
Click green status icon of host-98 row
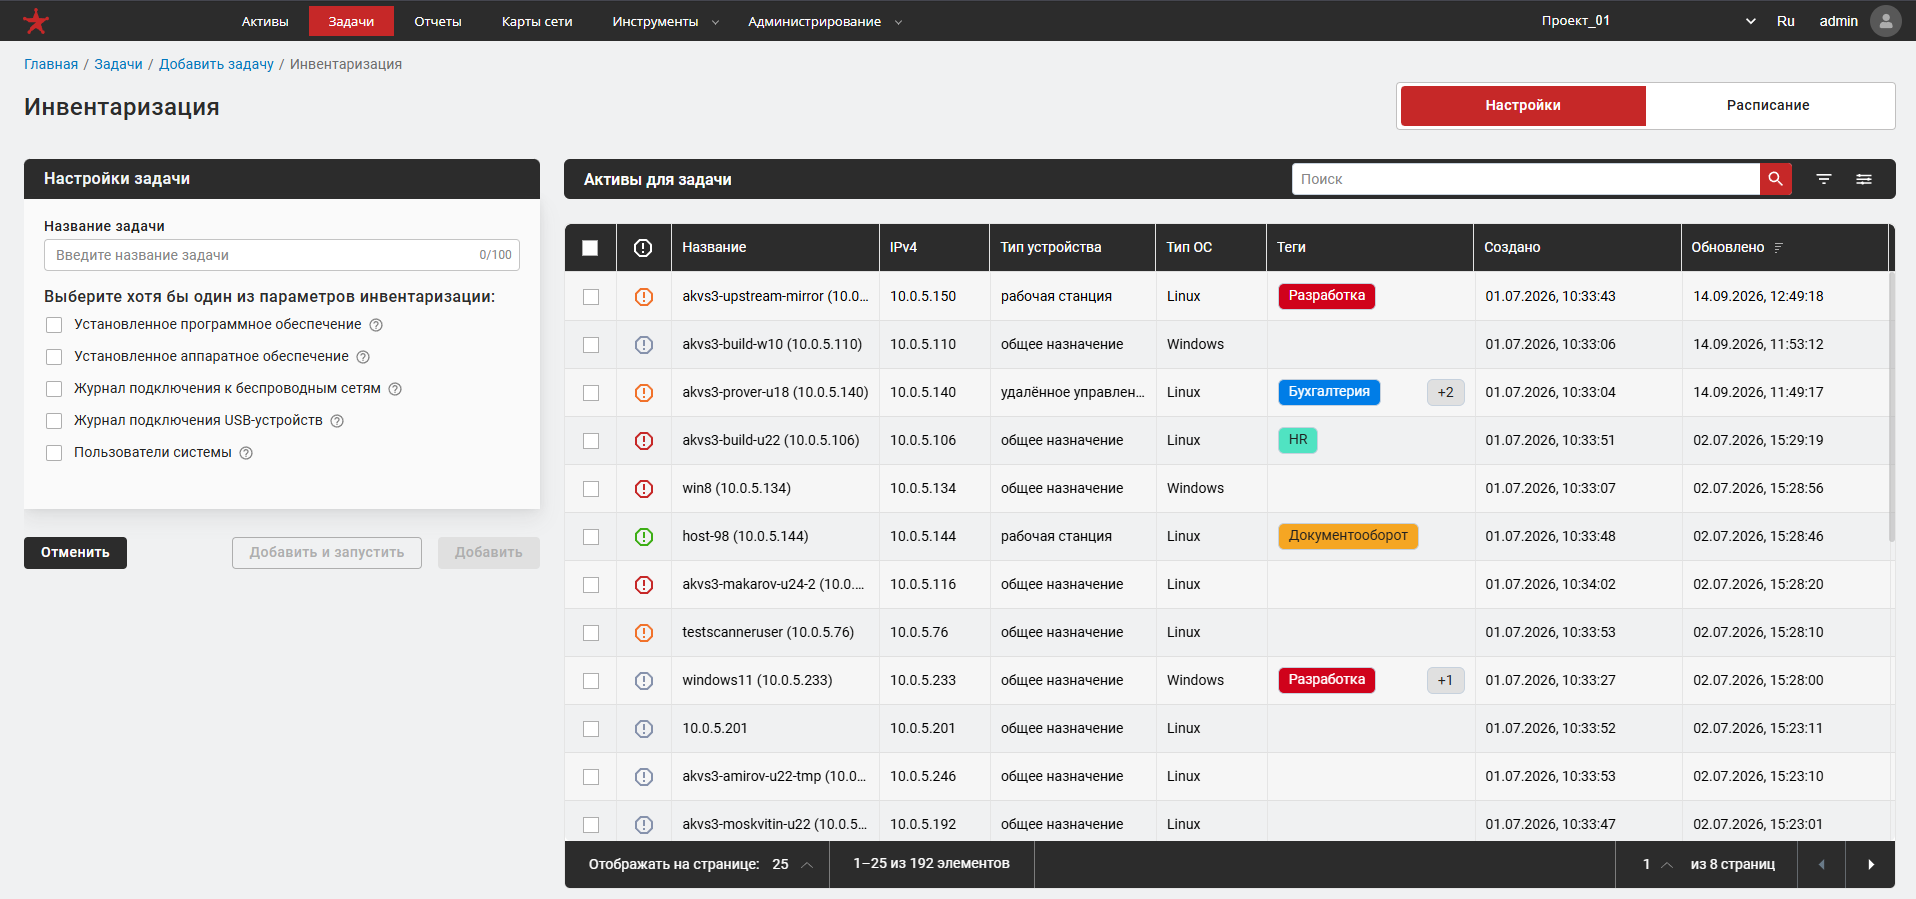click(644, 537)
